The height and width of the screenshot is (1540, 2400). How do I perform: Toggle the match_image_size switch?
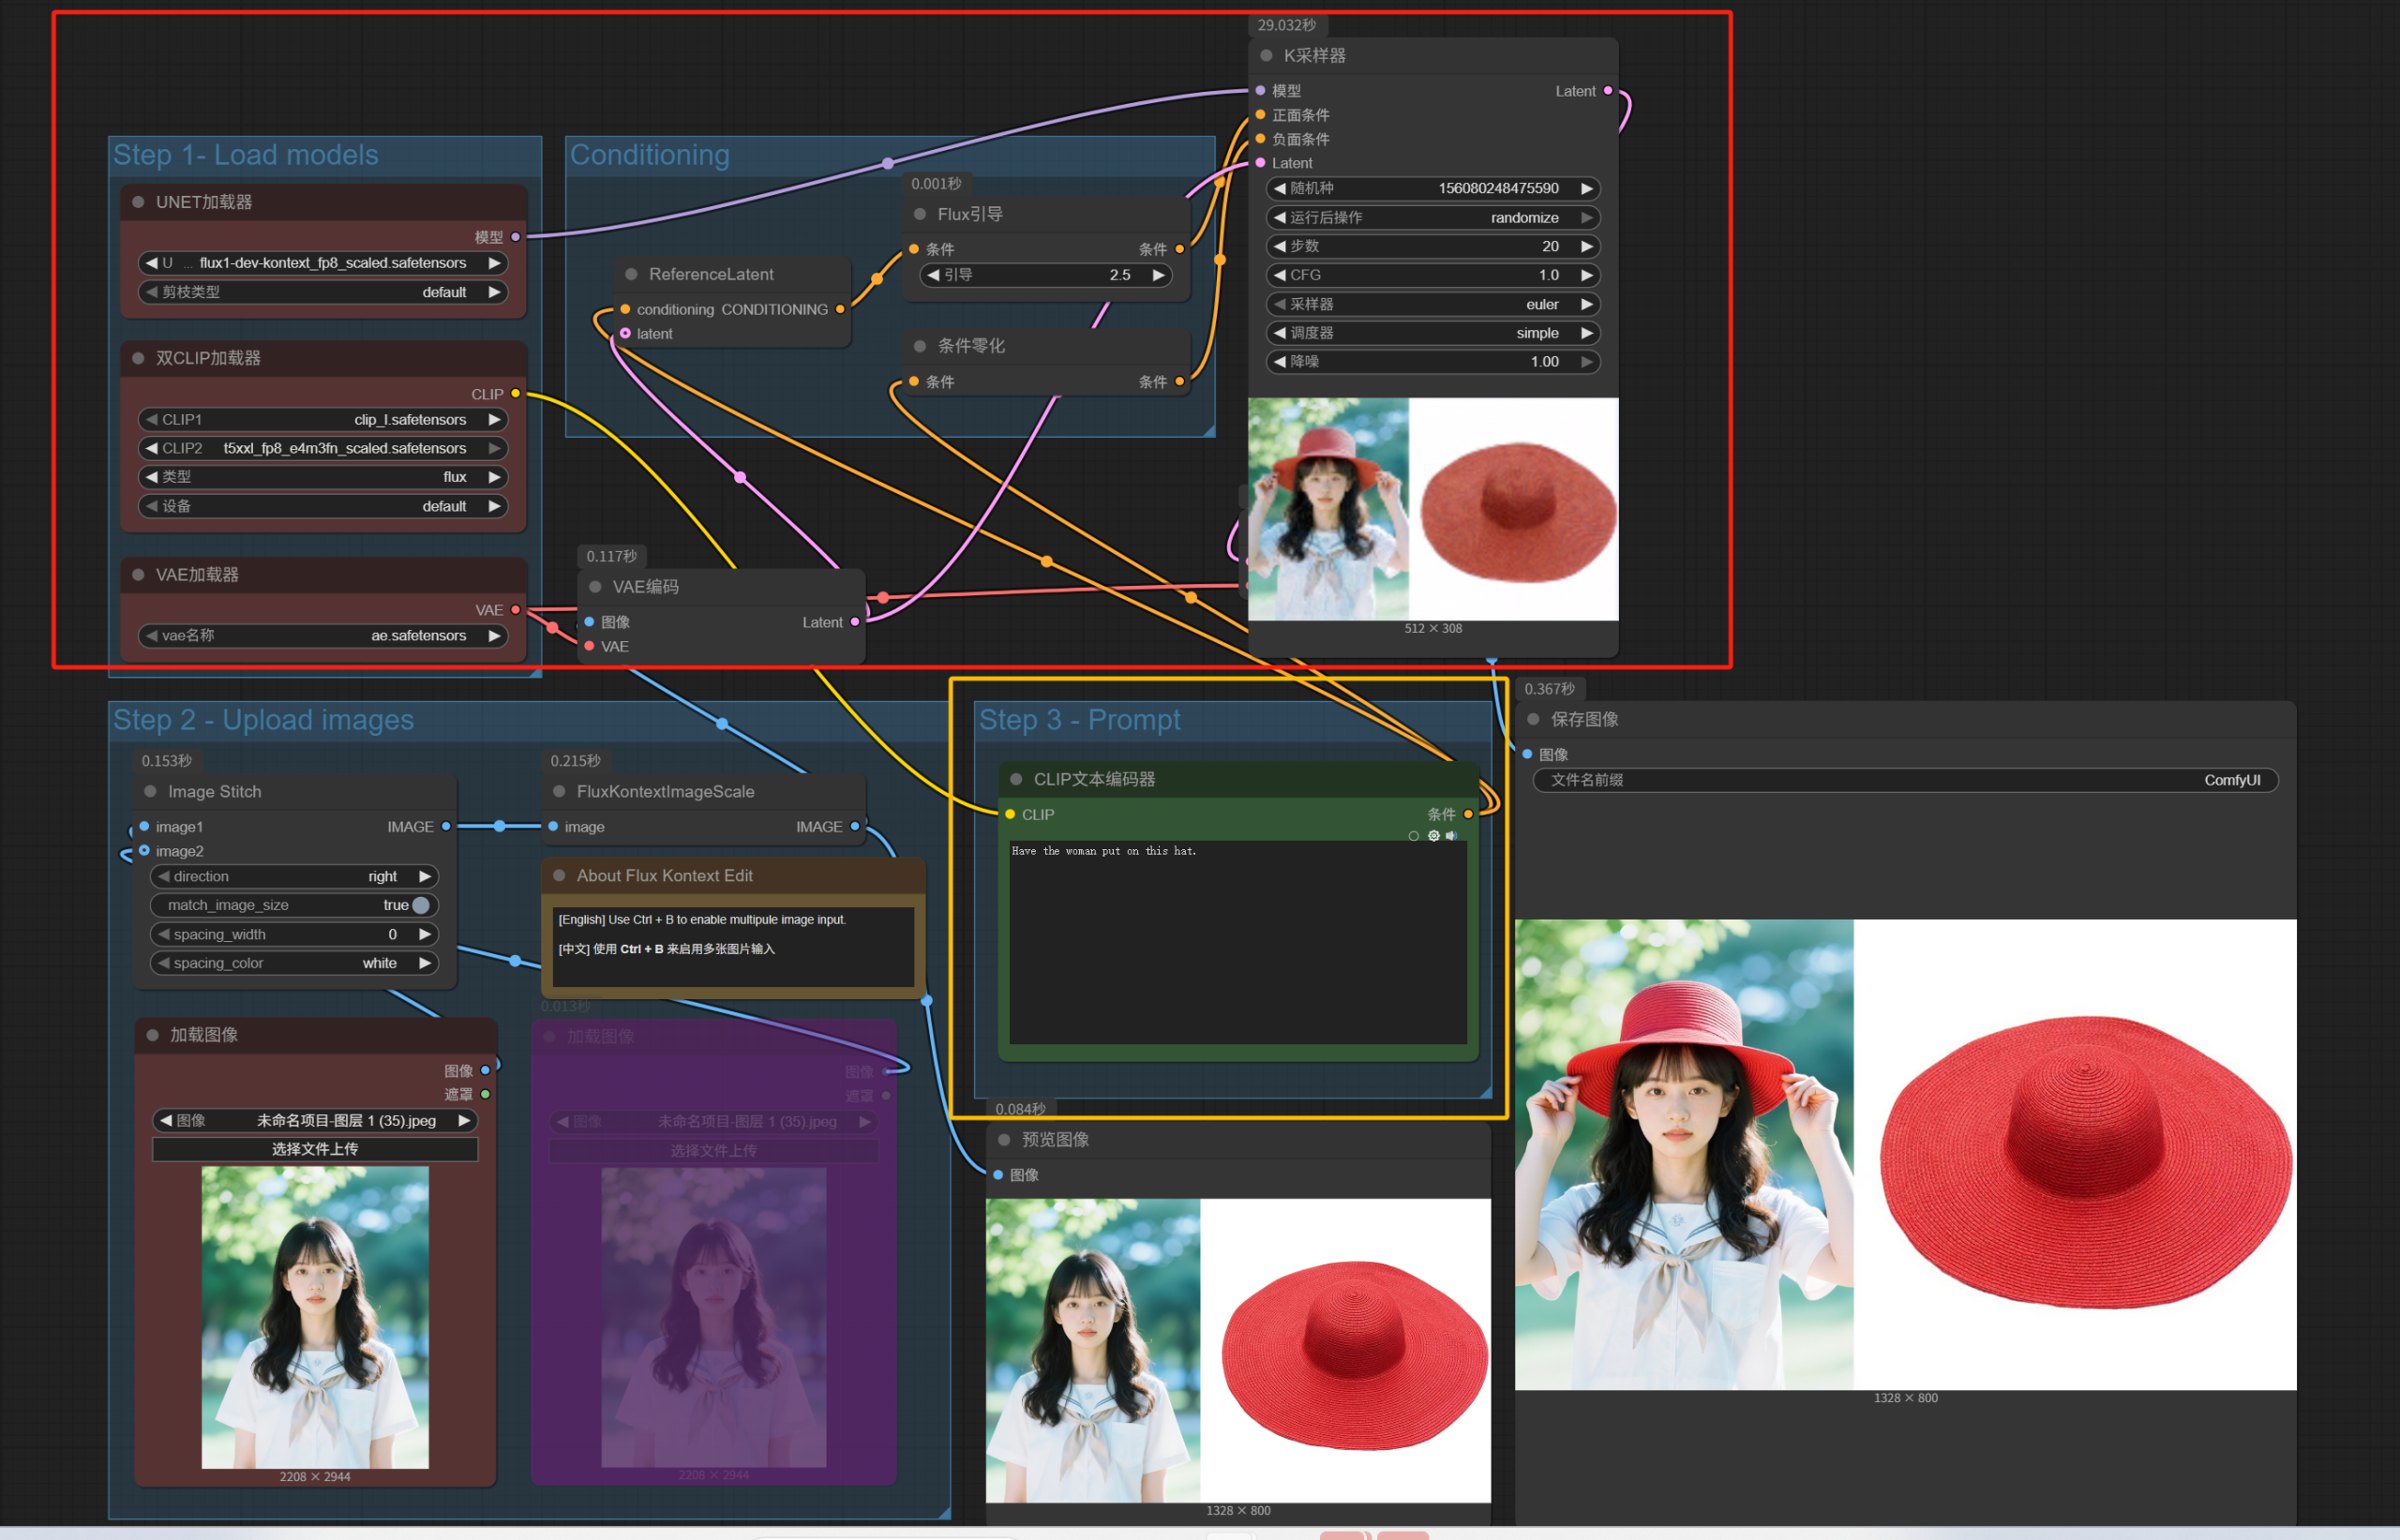tap(421, 905)
